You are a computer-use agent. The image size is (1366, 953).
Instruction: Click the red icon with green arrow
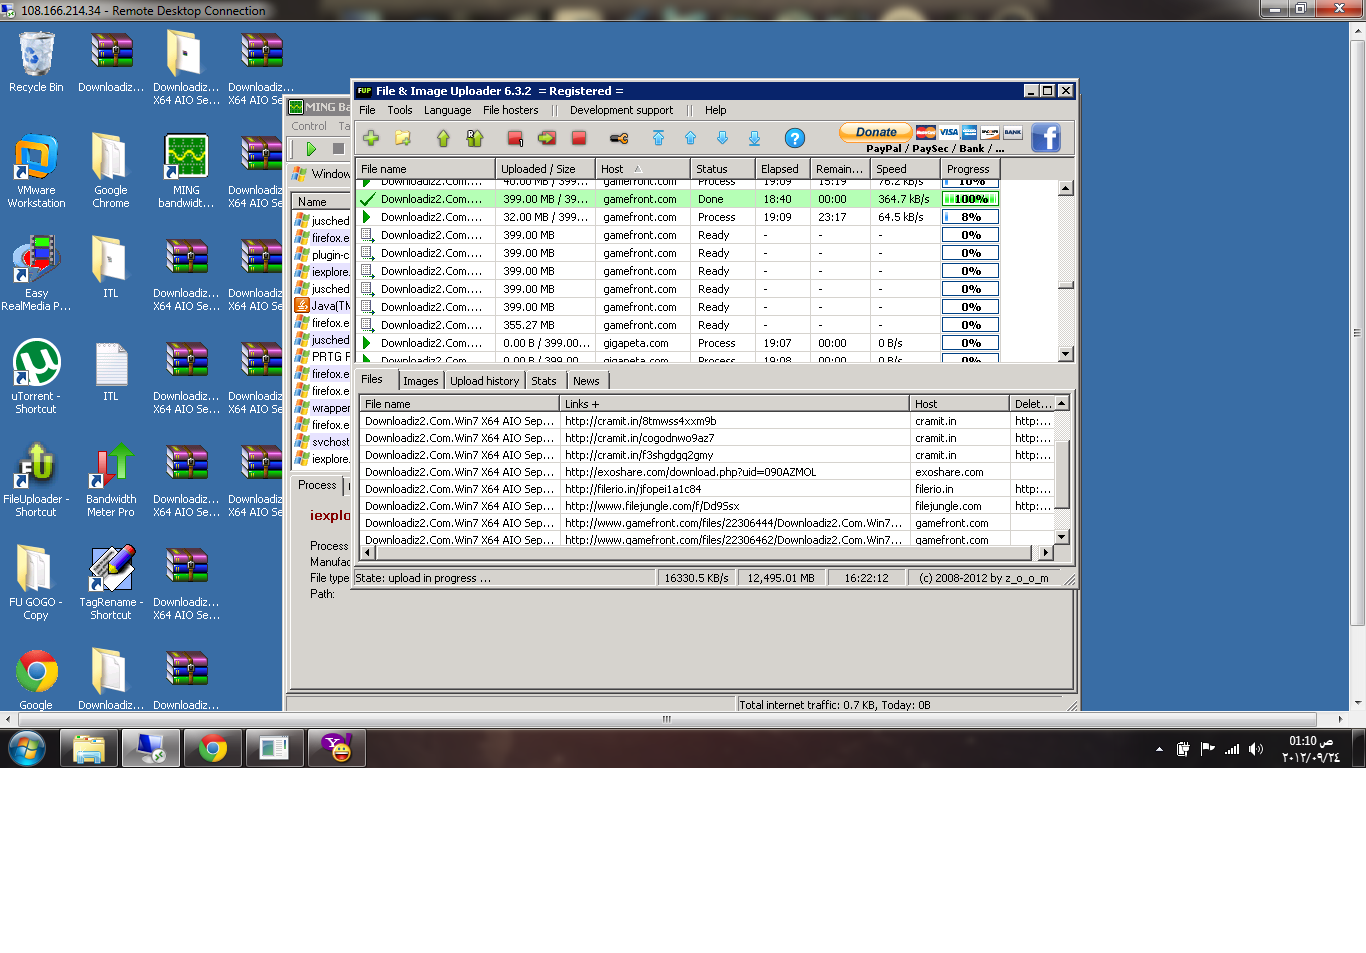click(547, 138)
